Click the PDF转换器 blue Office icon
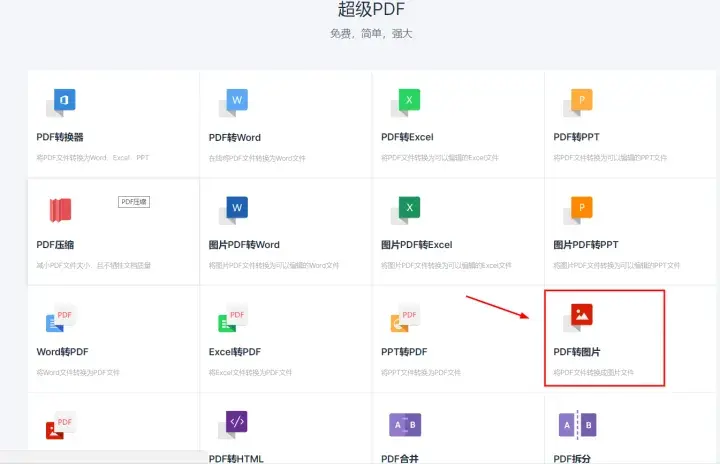Image resolution: width=720 pixels, height=464 pixels. (x=61, y=102)
